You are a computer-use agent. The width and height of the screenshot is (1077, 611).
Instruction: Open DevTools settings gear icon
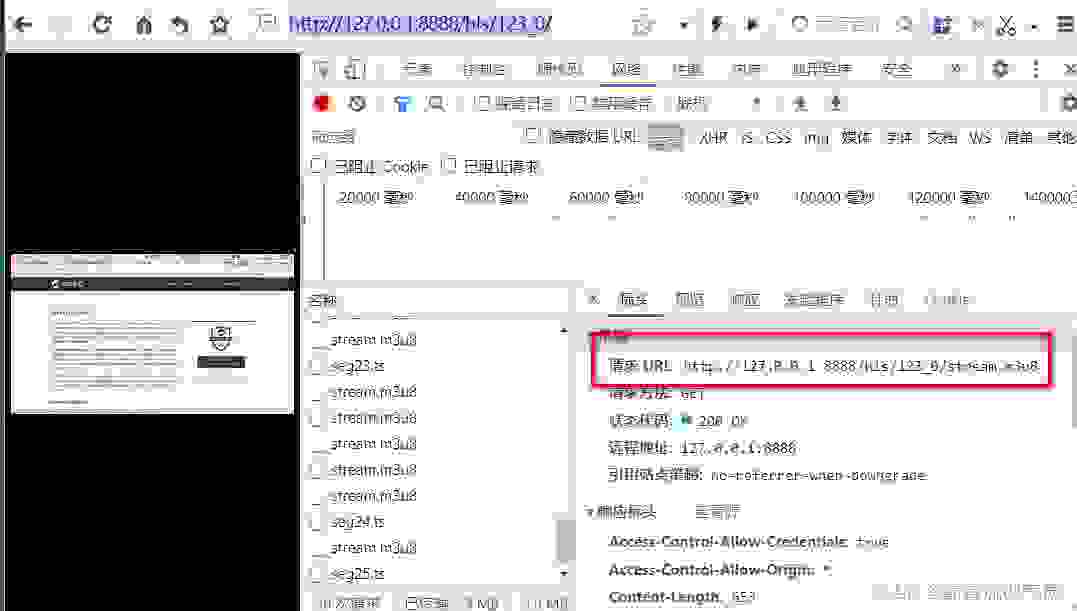click(x=1000, y=69)
